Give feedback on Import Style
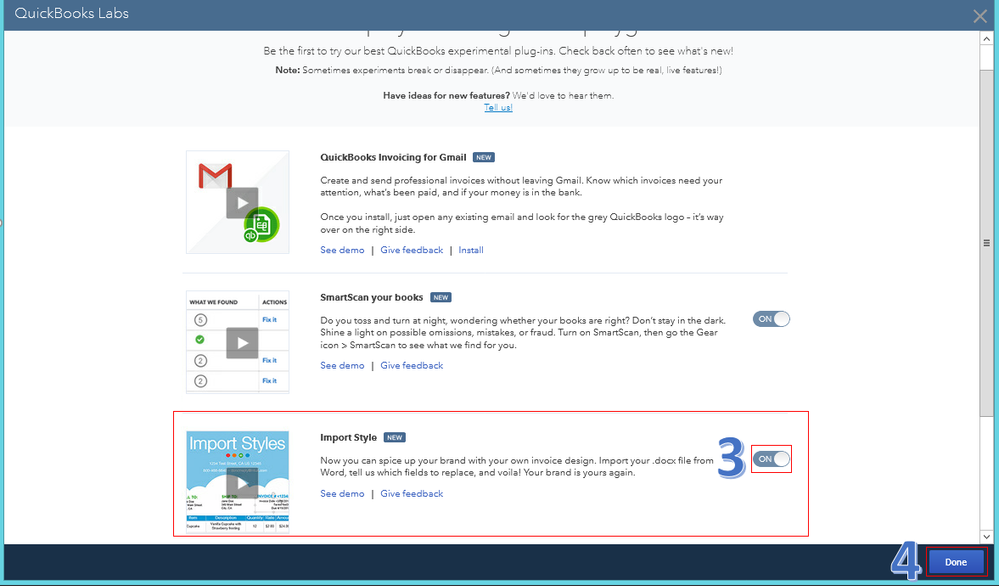The width and height of the screenshot is (999, 586). 412,494
